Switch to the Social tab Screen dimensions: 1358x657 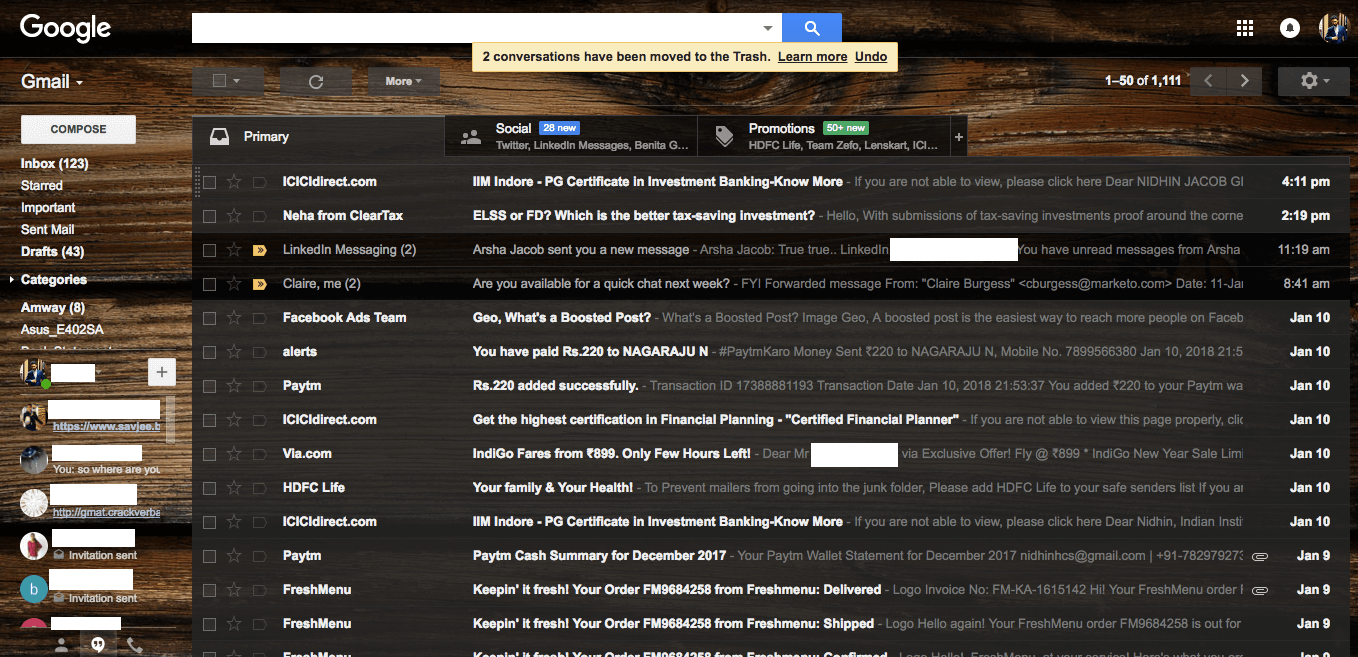[570, 137]
